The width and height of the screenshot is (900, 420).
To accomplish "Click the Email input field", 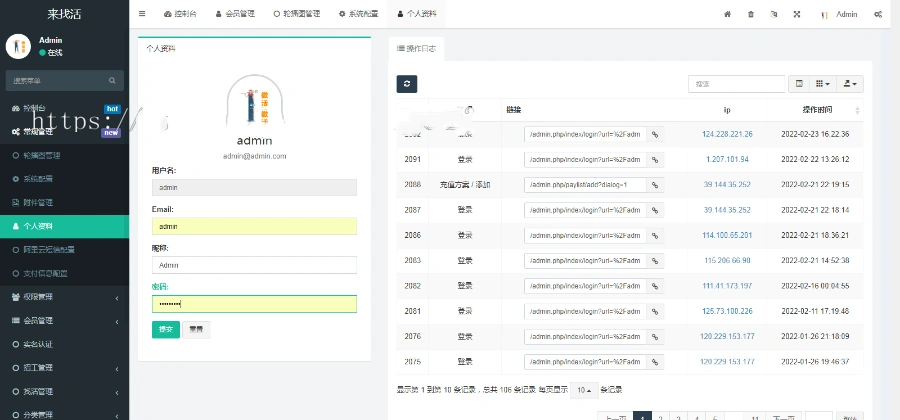I will pos(254,227).
